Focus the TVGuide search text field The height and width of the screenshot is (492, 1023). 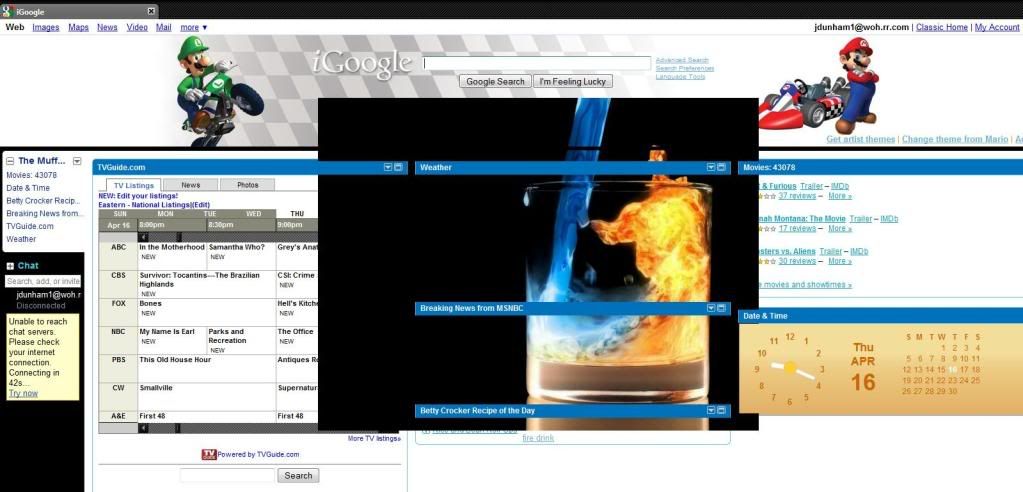pos(227,476)
